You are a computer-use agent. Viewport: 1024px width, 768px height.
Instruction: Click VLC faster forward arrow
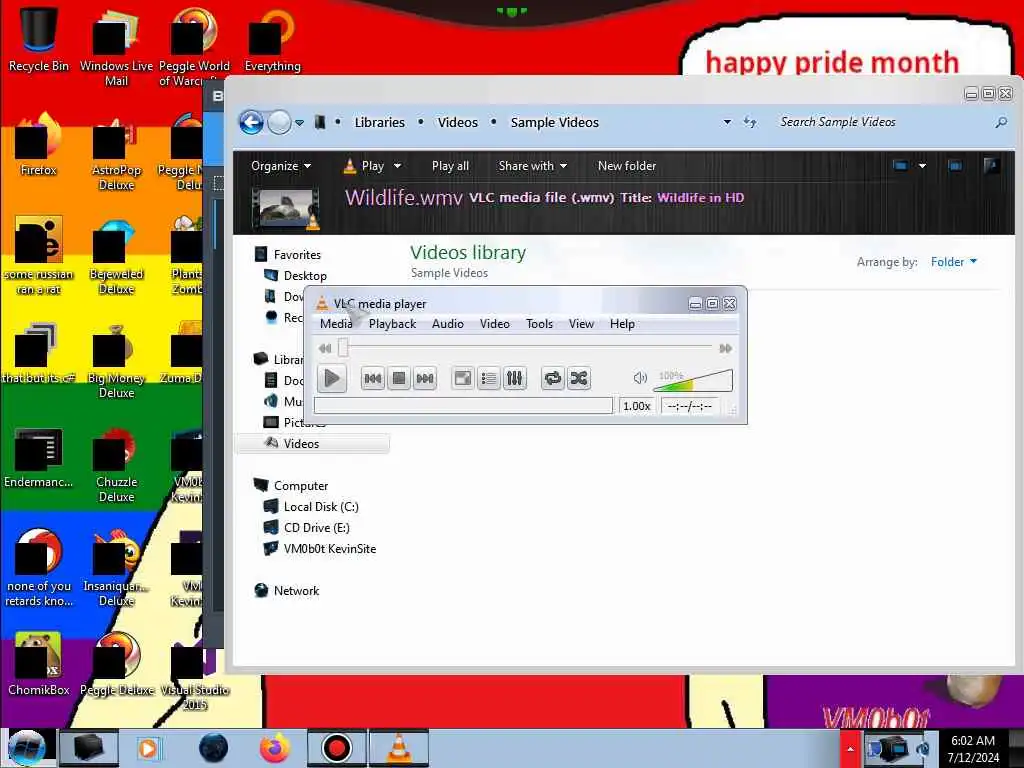coord(726,349)
